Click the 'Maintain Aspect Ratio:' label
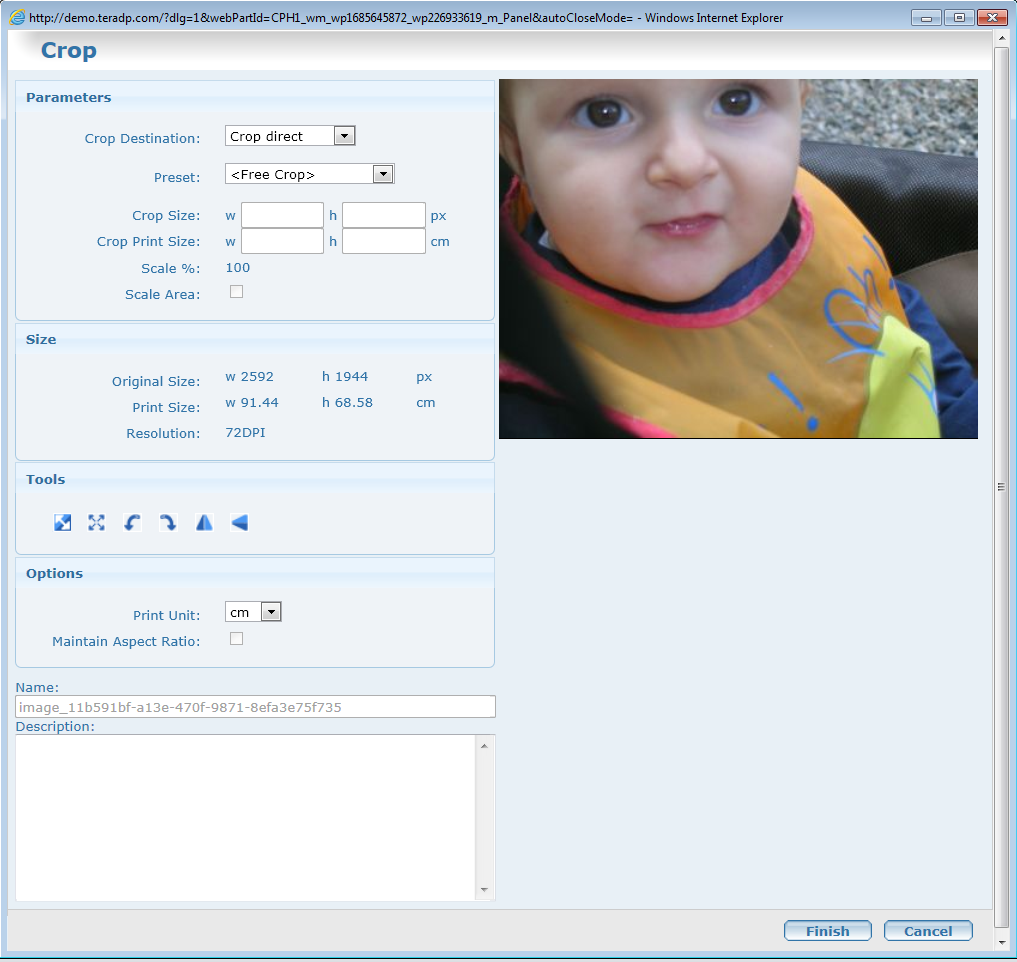The height and width of the screenshot is (962, 1017). click(x=126, y=642)
